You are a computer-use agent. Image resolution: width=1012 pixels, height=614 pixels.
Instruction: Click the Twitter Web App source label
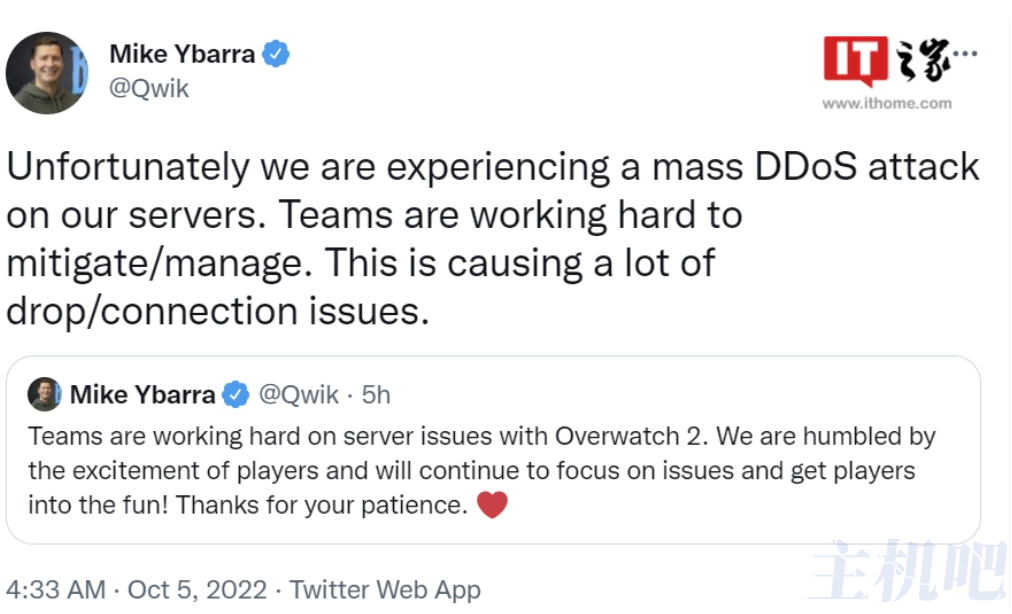click(x=385, y=589)
